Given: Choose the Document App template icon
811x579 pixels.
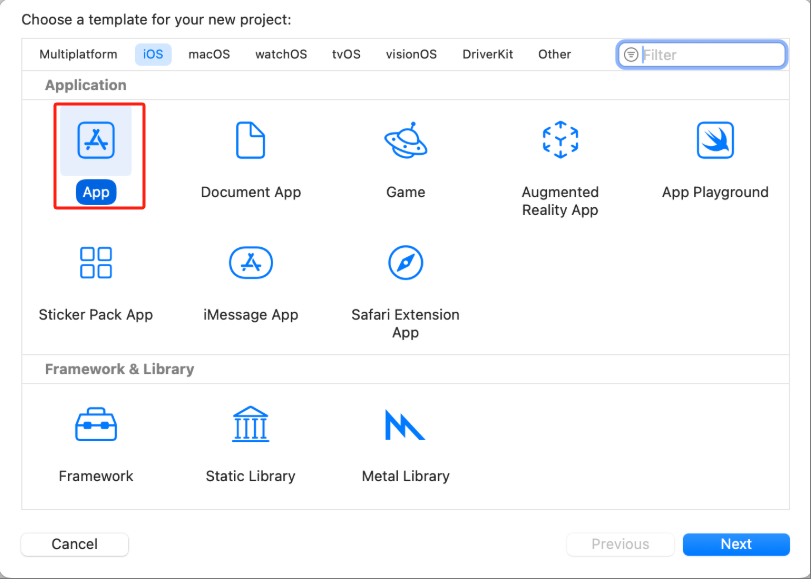Looking at the screenshot, I should coord(250,140).
